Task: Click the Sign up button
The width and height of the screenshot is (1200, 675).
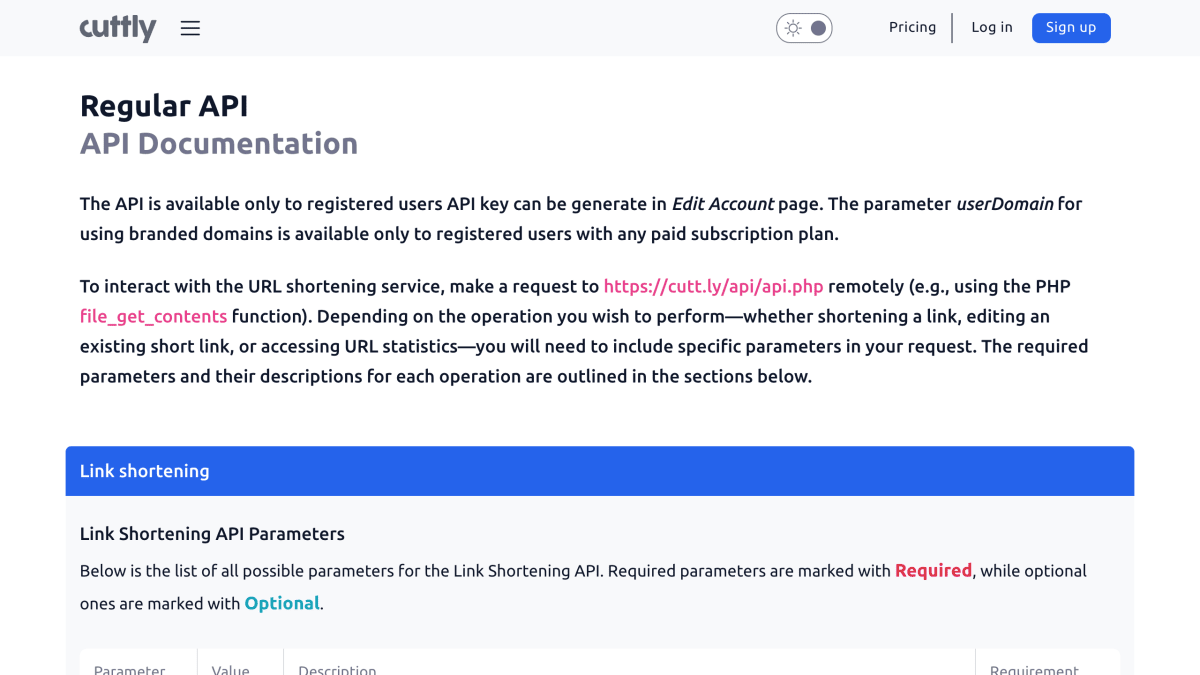Action: (1071, 28)
